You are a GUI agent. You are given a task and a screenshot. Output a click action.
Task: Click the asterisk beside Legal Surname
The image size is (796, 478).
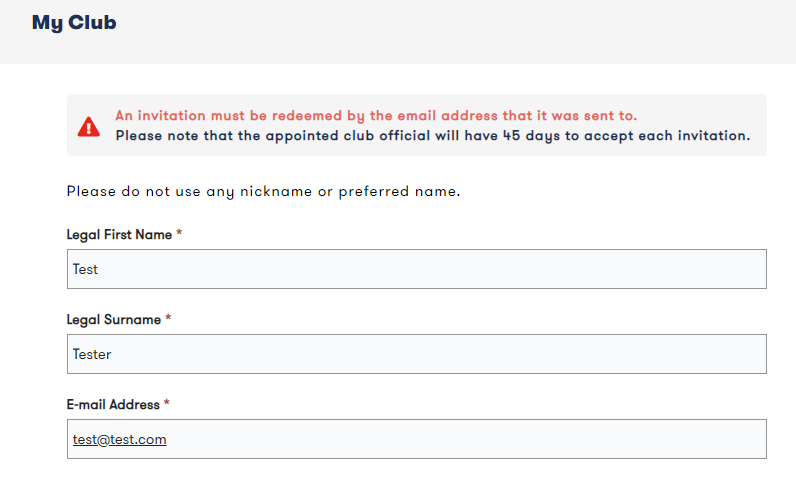[x=168, y=320]
